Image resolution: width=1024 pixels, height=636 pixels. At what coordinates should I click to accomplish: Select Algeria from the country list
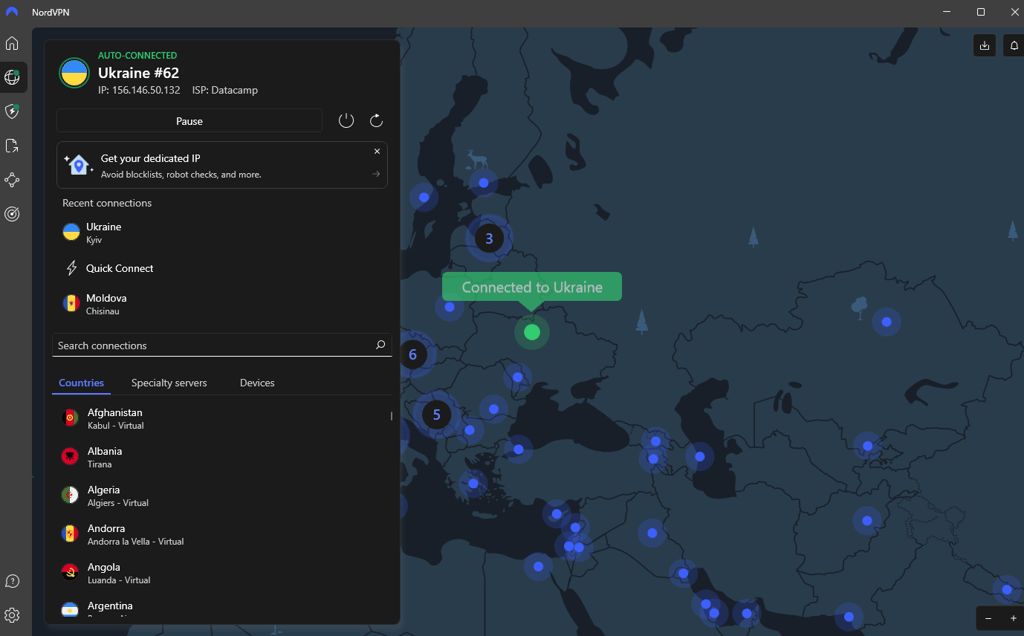coord(222,496)
